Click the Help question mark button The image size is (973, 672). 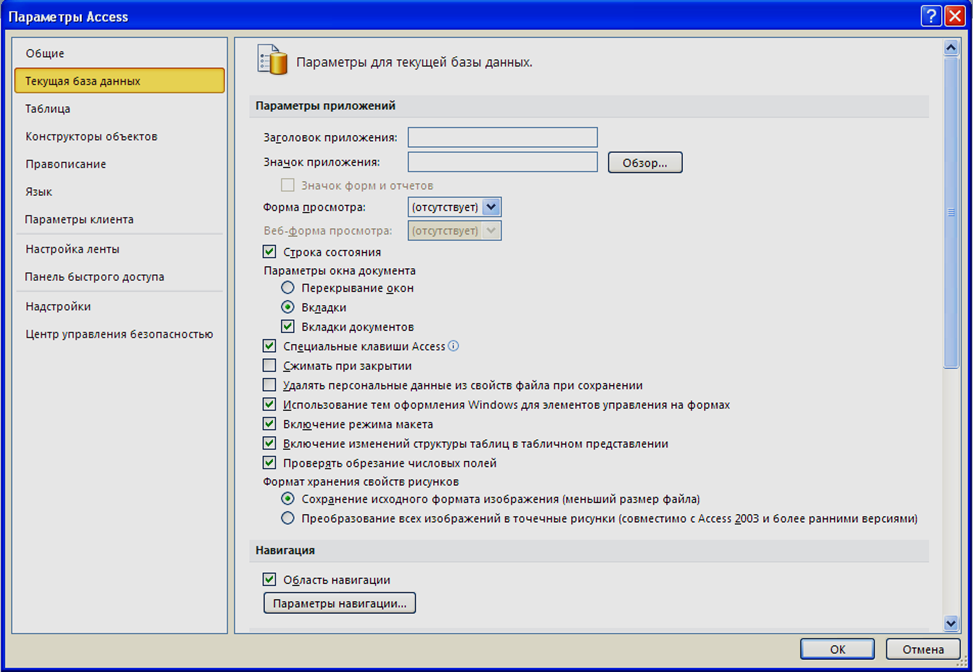coord(931,16)
